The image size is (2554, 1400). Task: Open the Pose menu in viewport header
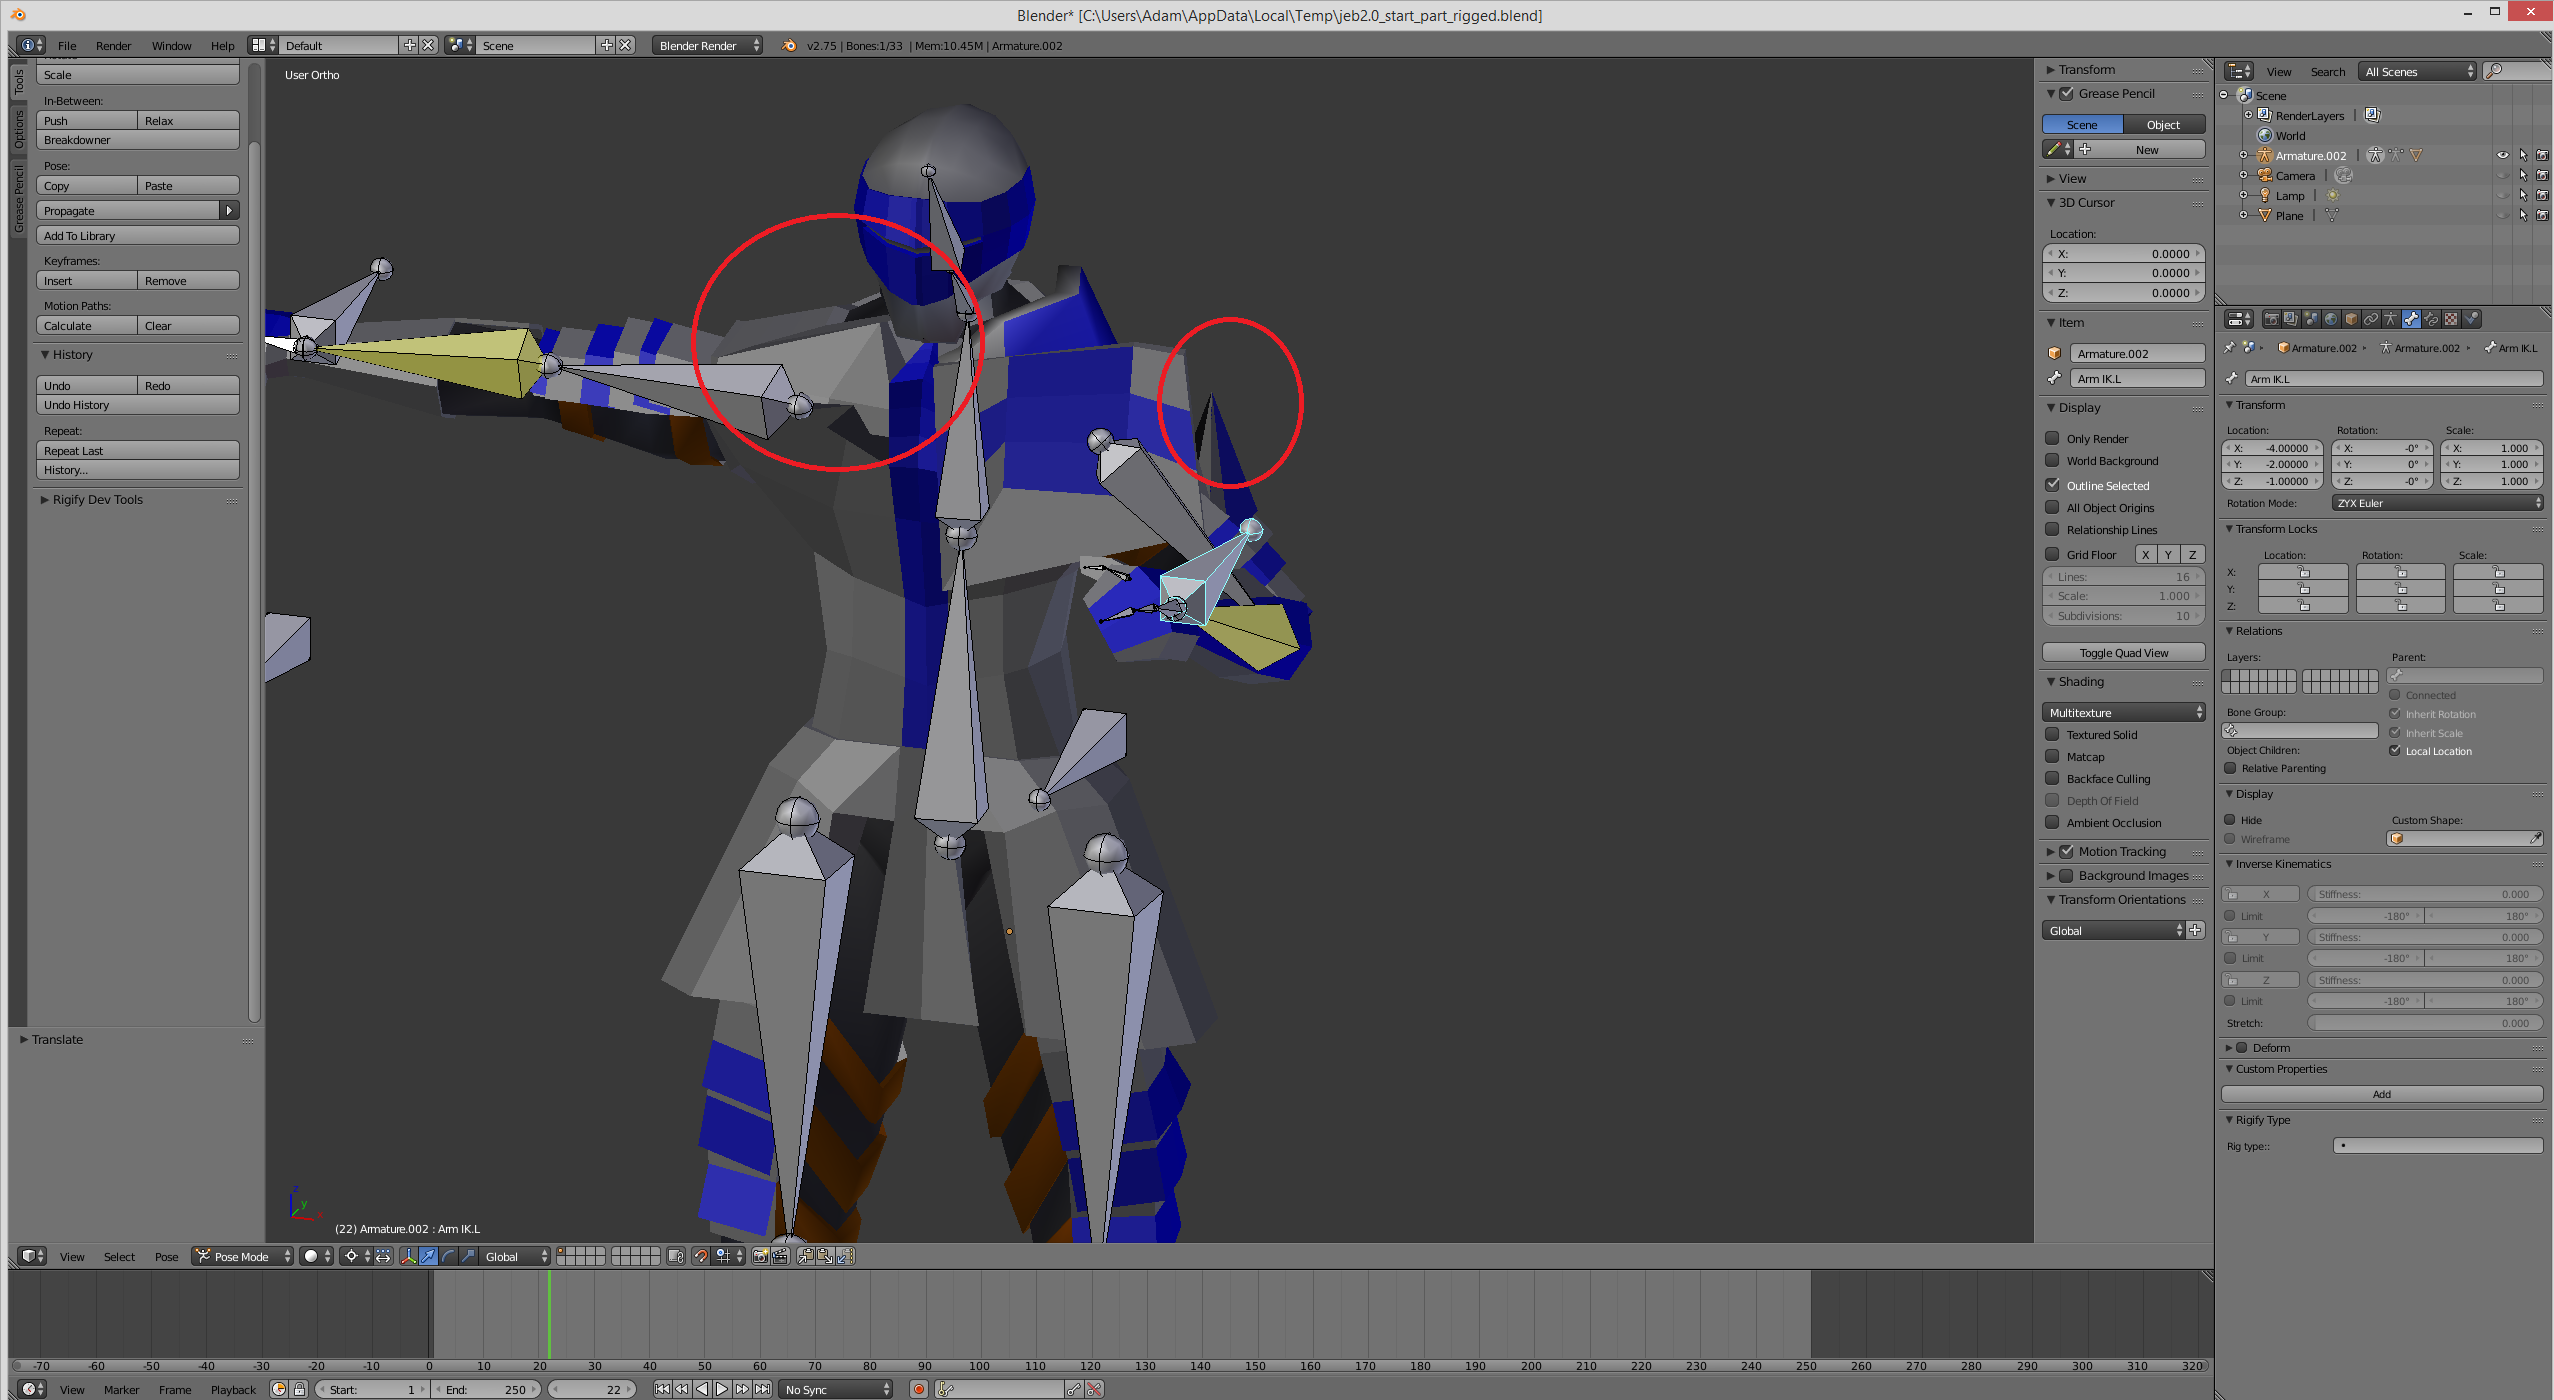pos(166,1257)
